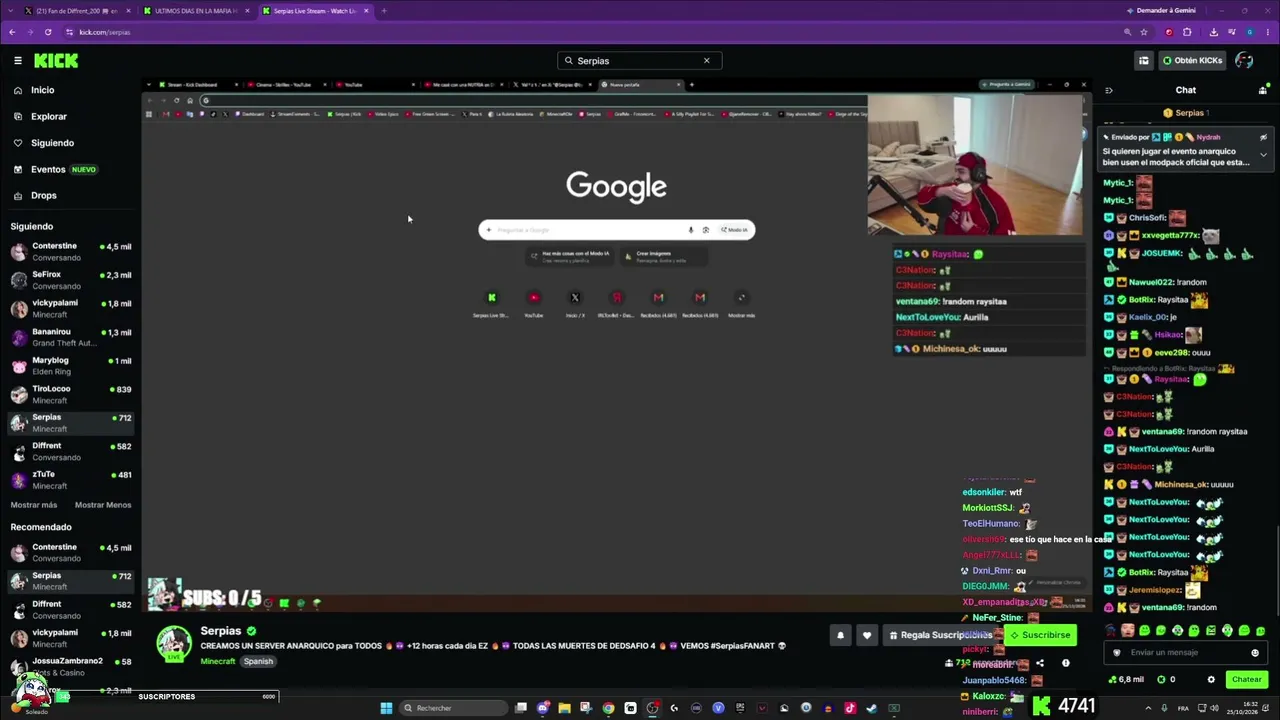Click the Minecraft category link below title
Viewport: 1280px width, 720px height.
point(218,662)
